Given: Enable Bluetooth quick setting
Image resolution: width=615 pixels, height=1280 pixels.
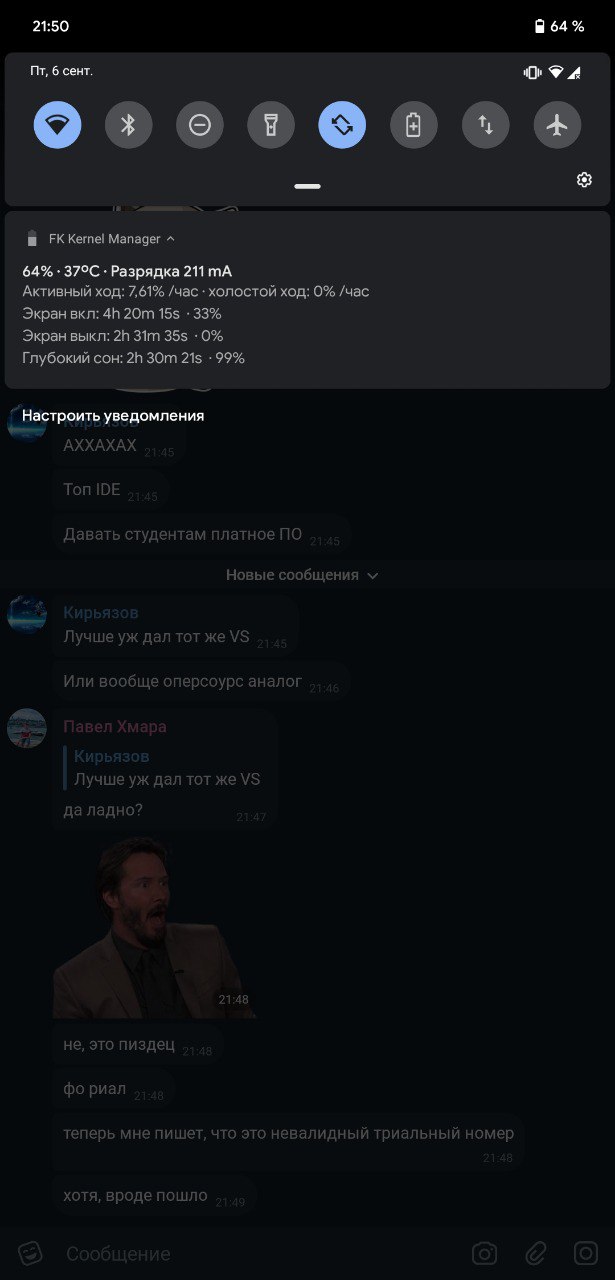Looking at the screenshot, I should point(128,125).
